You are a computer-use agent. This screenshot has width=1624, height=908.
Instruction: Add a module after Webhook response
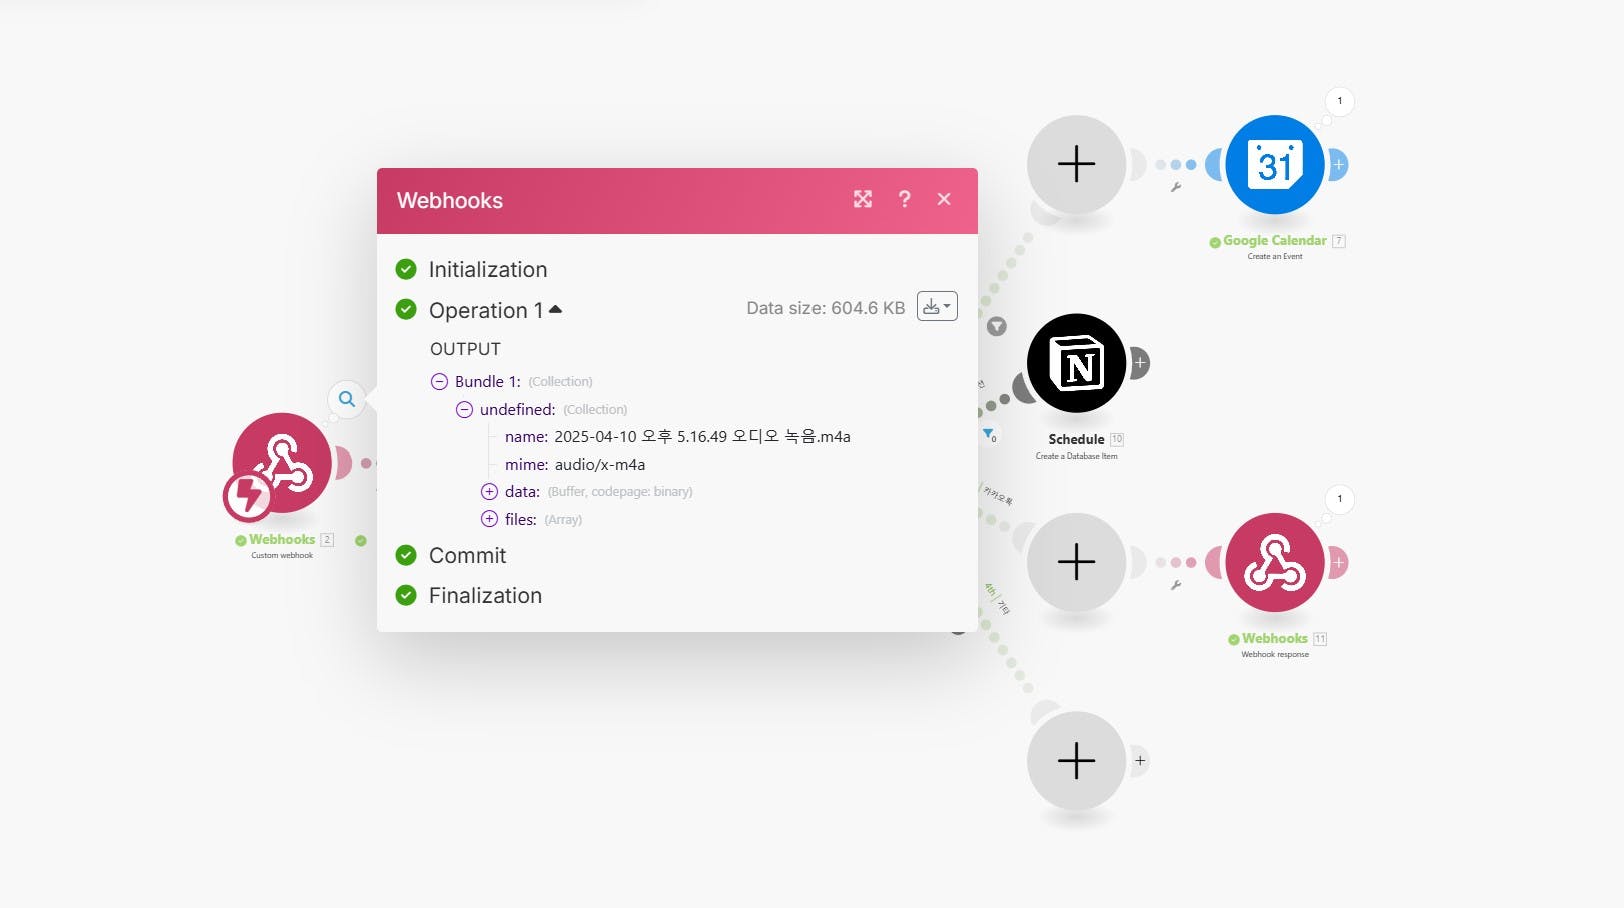[x=1338, y=562]
